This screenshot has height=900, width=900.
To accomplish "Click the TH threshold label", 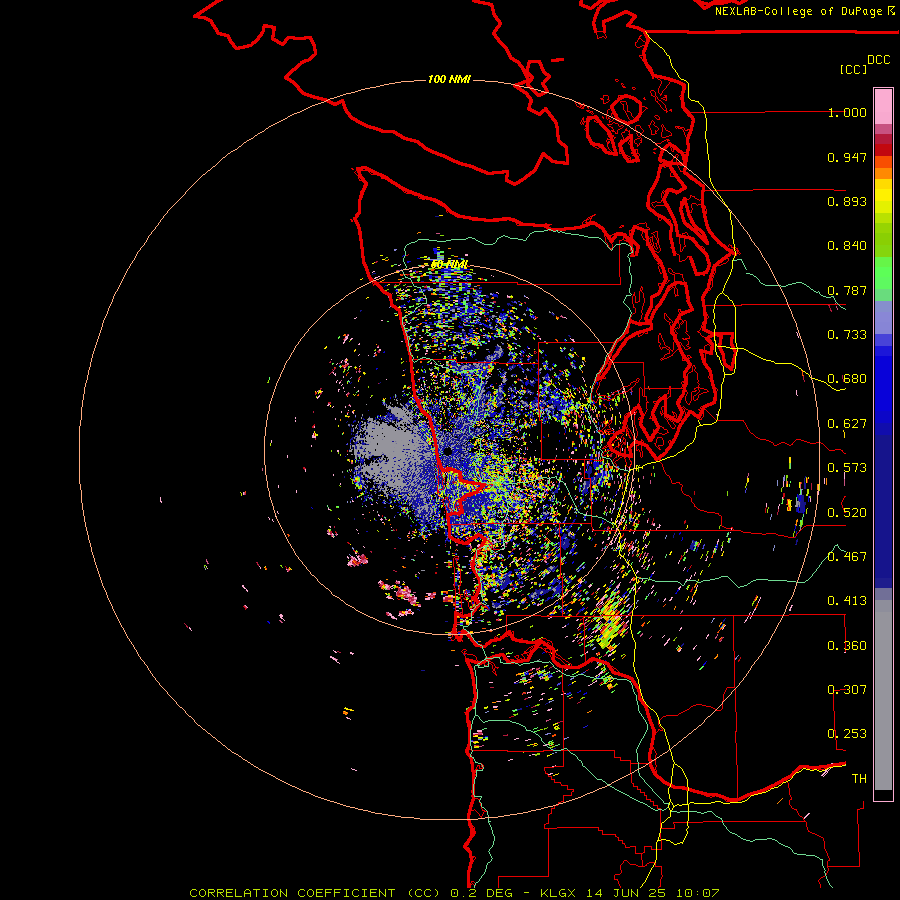I will pos(859,779).
